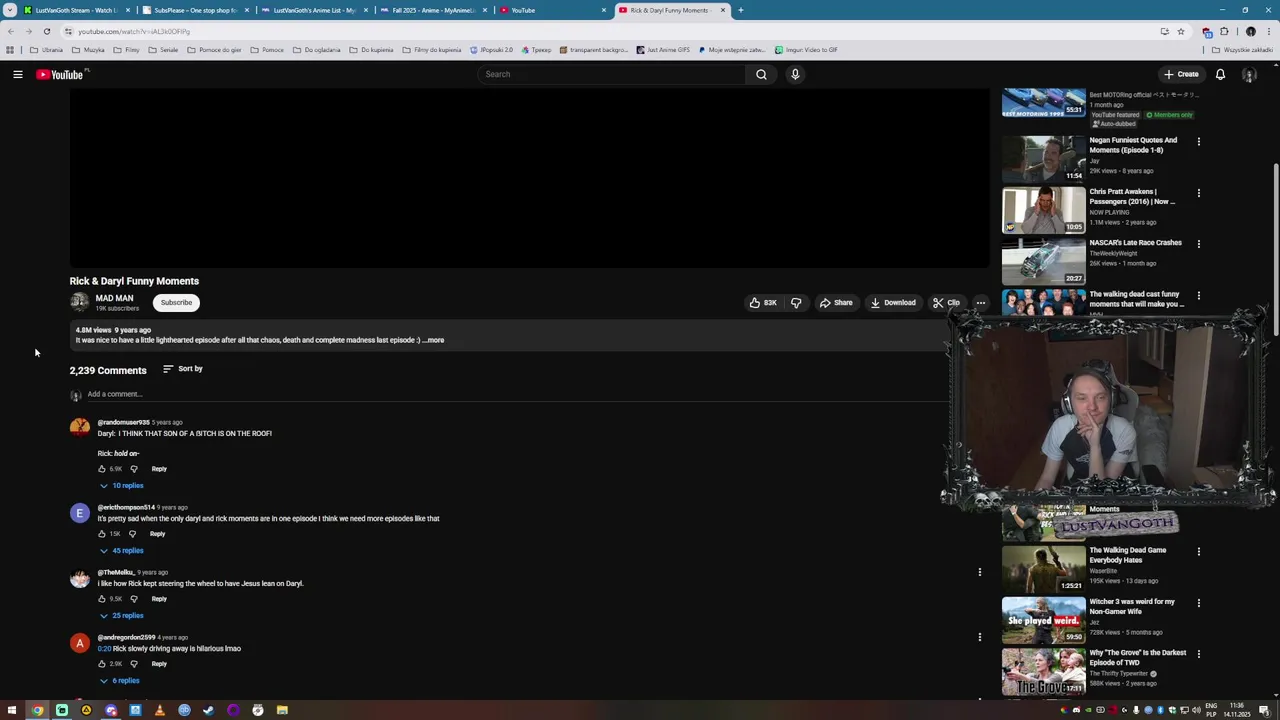This screenshot has height=720, width=1280.
Task: Open menu for The Walking Dead Game video
Action: click(1198, 551)
